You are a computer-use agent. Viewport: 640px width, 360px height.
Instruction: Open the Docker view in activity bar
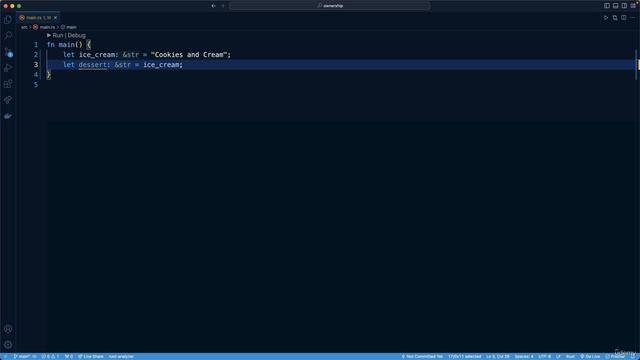[x=8, y=116]
